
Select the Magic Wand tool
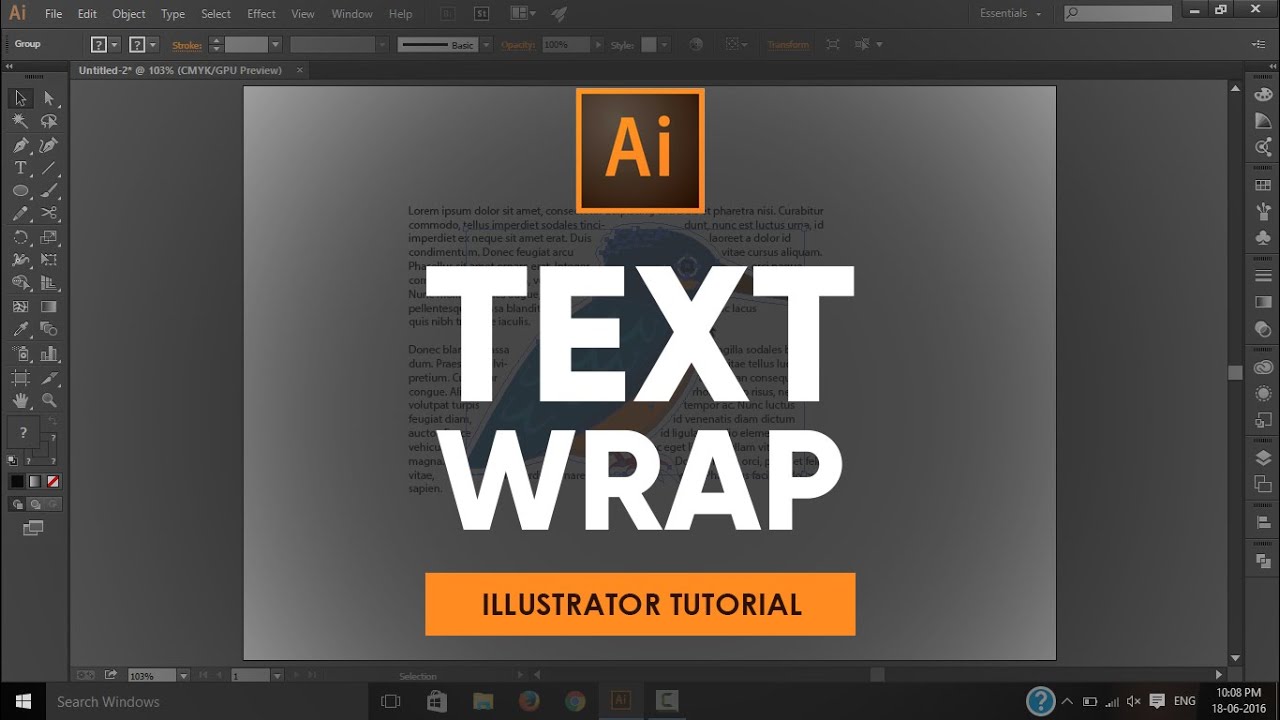20,121
